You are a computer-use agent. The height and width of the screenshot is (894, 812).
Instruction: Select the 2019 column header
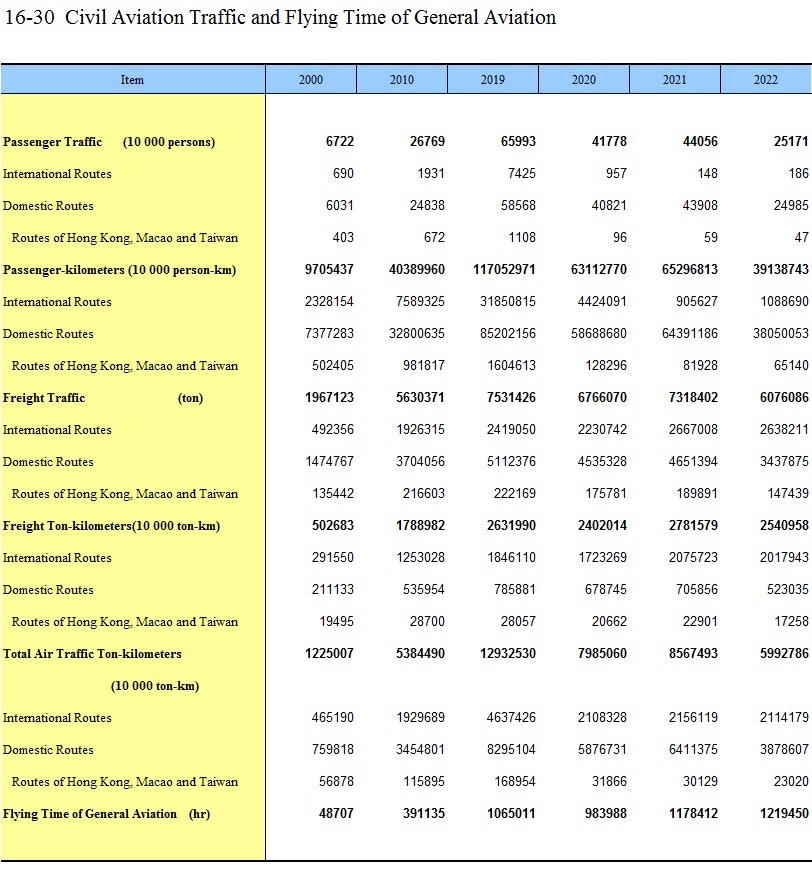[x=493, y=80]
